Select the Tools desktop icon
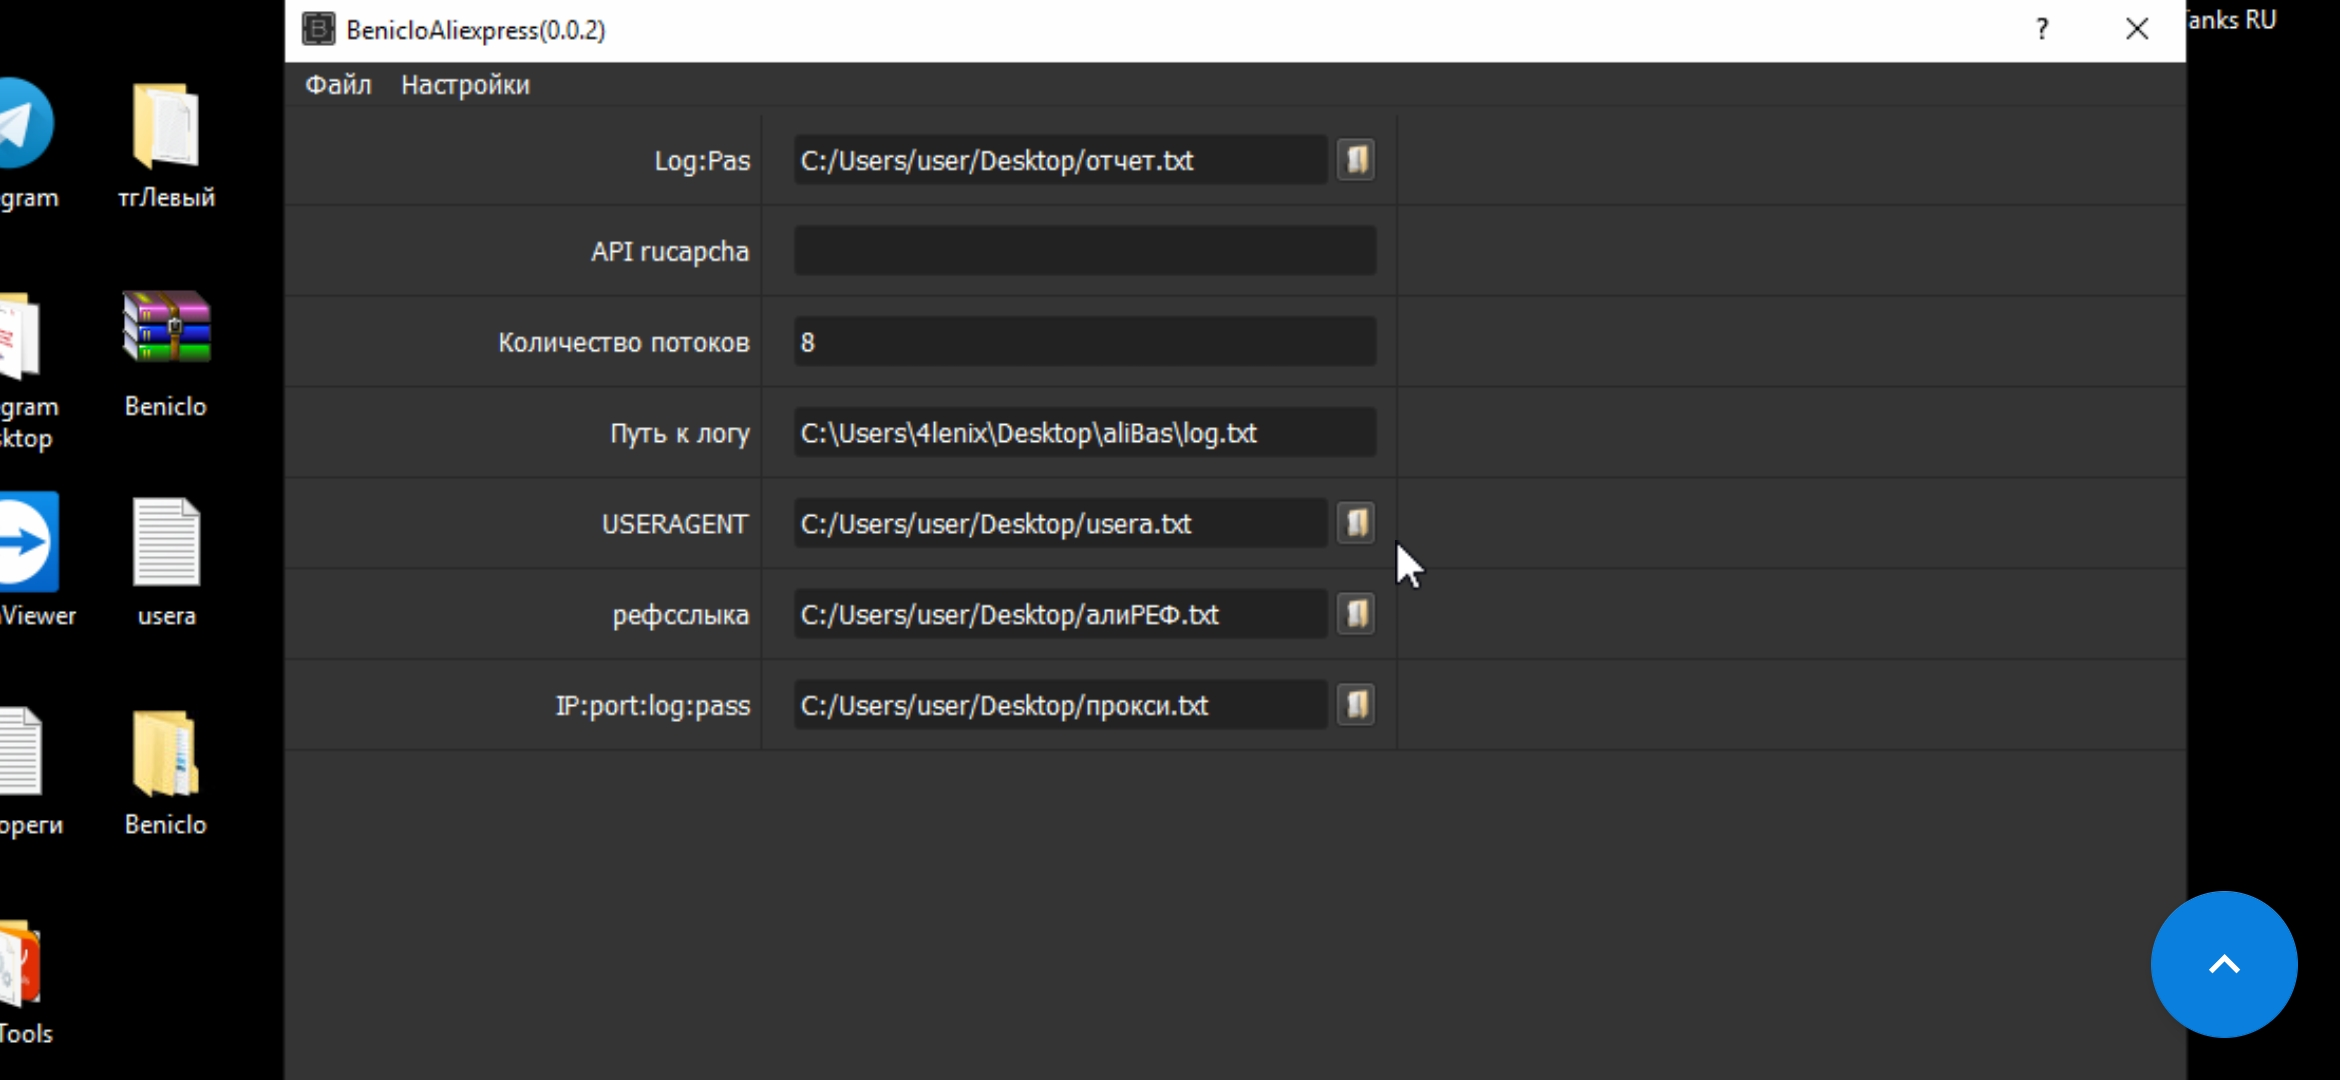The image size is (2340, 1080). coord(24,984)
